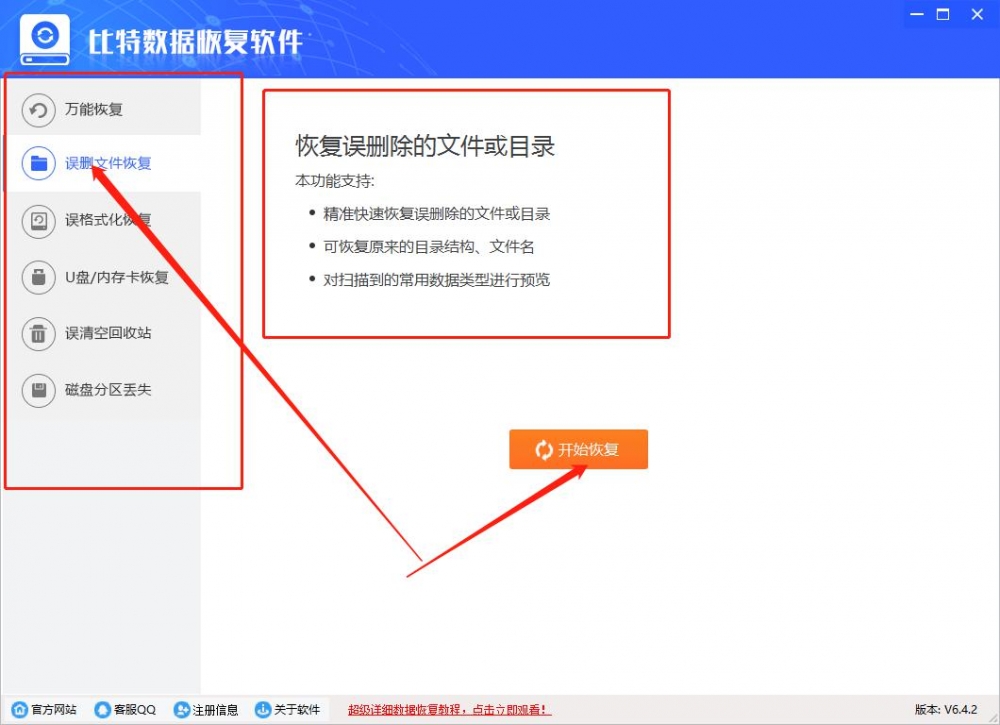Click the 误清空回收站 trash bin icon
Viewport: 1000px width, 725px height.
pyautogui.click(x=38, y=333)
